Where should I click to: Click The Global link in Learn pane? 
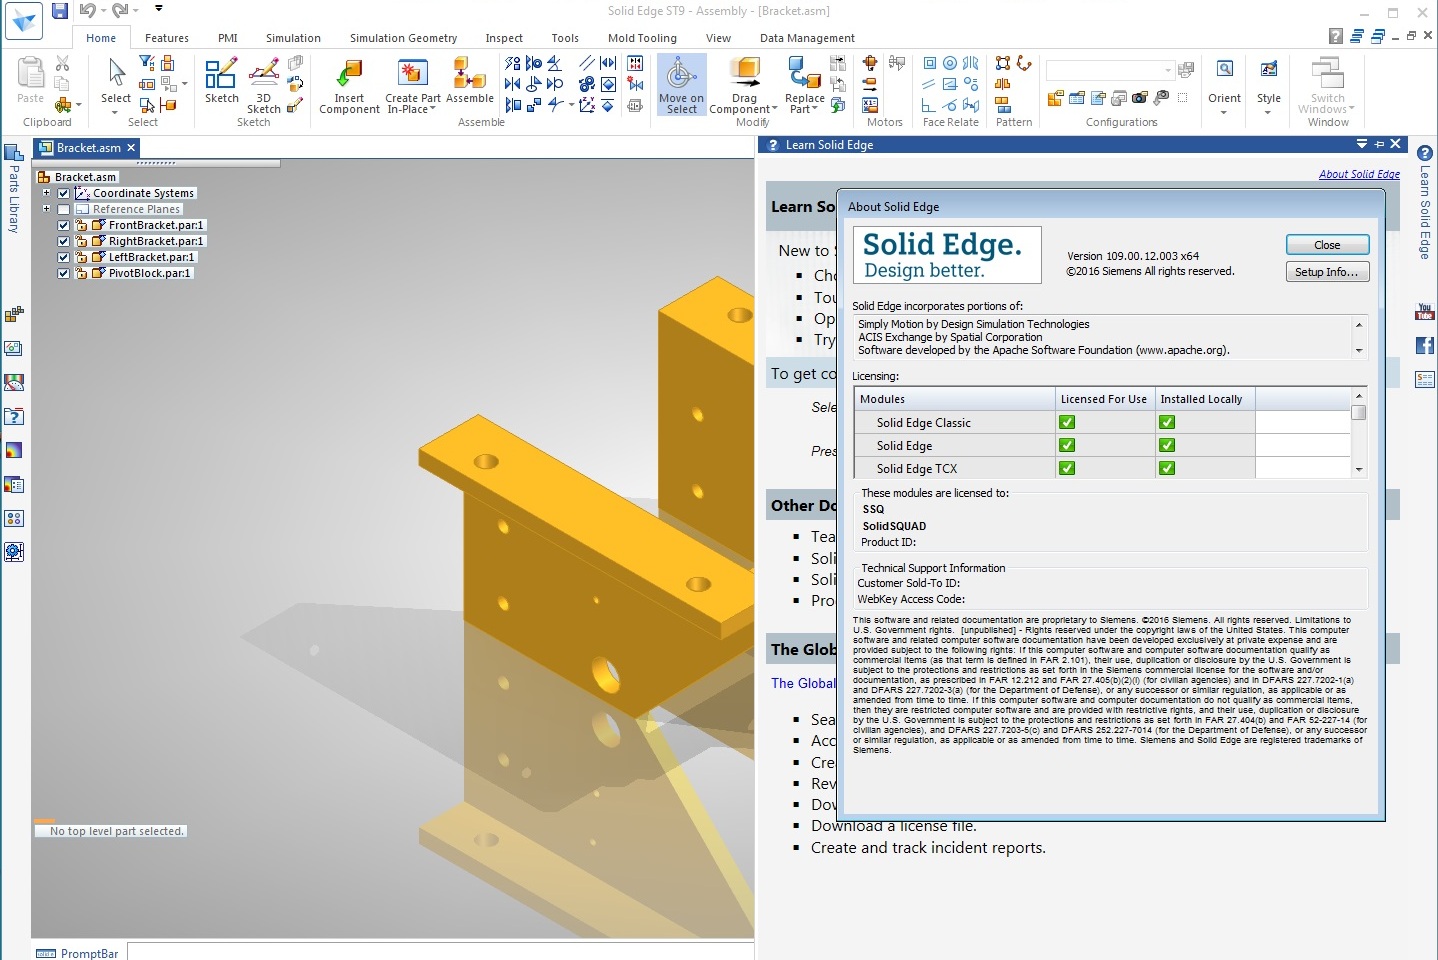click(803, 683)
